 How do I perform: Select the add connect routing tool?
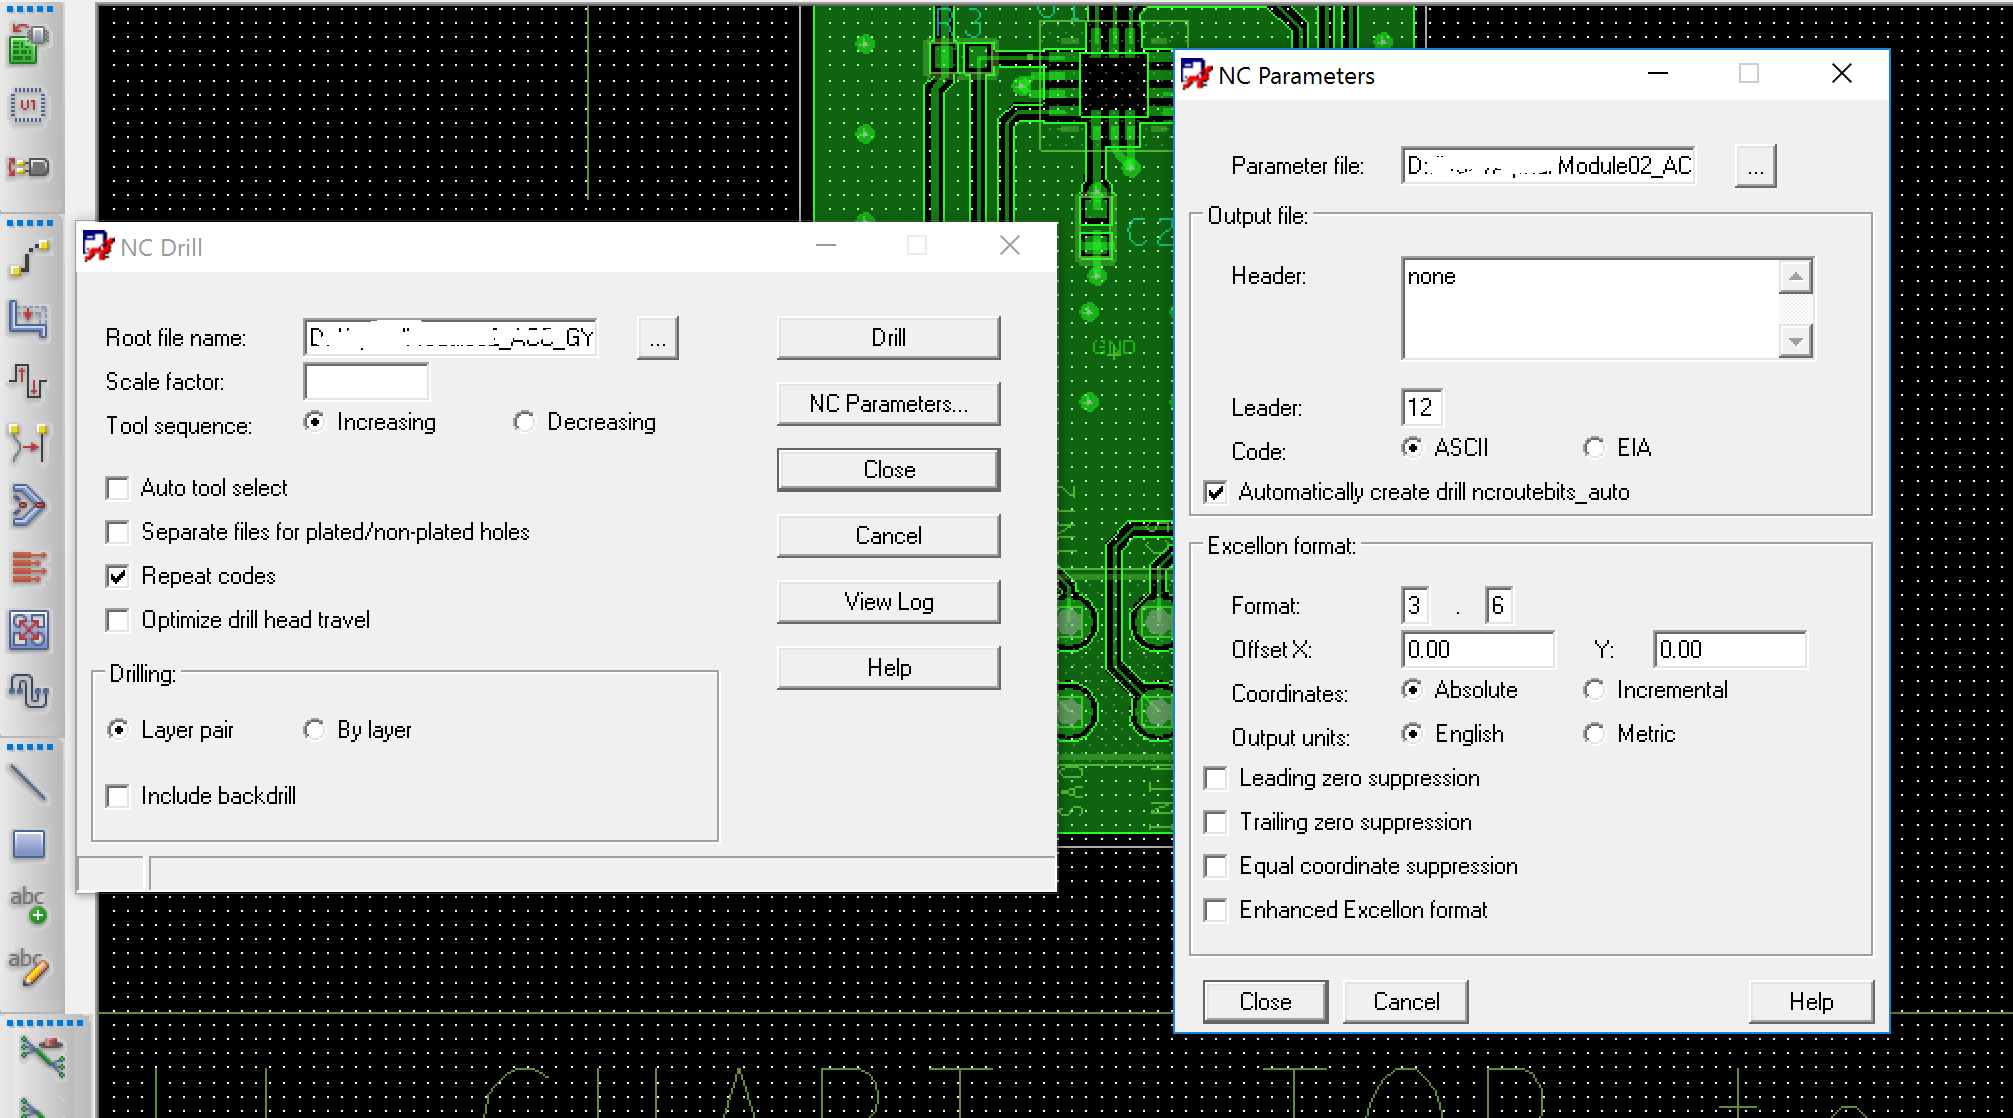point(28,259)
